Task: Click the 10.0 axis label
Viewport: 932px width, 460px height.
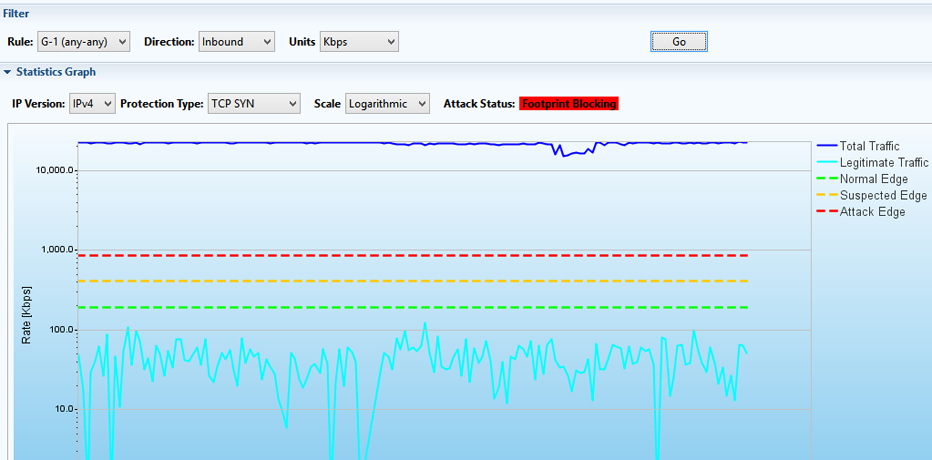Action: click(63, 409)
